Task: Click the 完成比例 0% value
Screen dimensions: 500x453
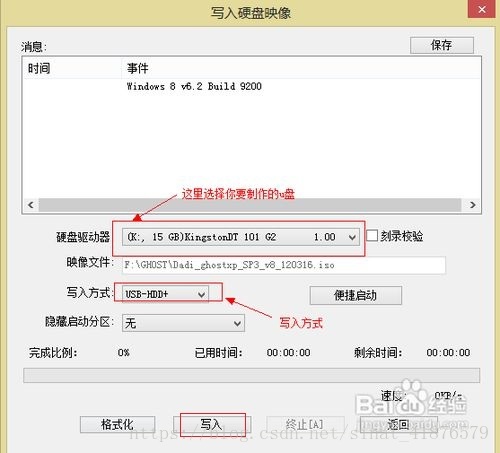Action: (x=123, y=352)
